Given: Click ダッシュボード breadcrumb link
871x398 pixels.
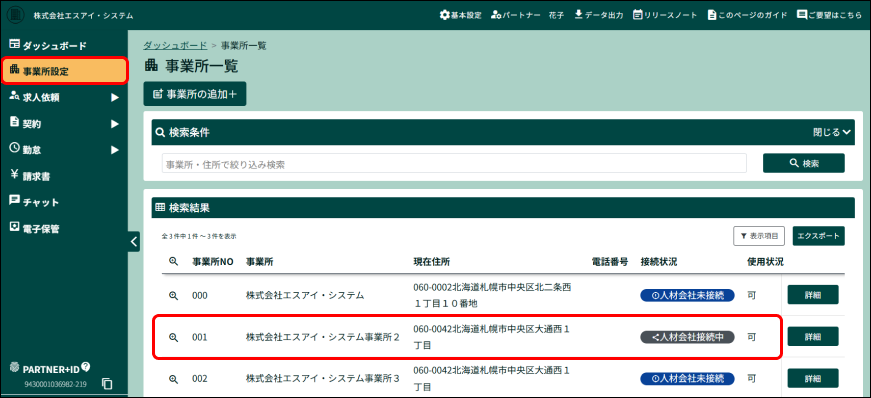Looking at the screenshot, I should (175, 46).
